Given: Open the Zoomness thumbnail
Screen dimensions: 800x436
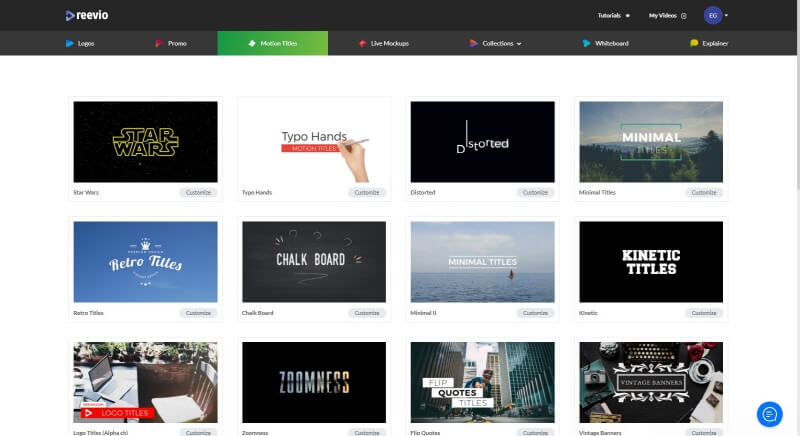Looking at the screenshot, I should point(314,382).
